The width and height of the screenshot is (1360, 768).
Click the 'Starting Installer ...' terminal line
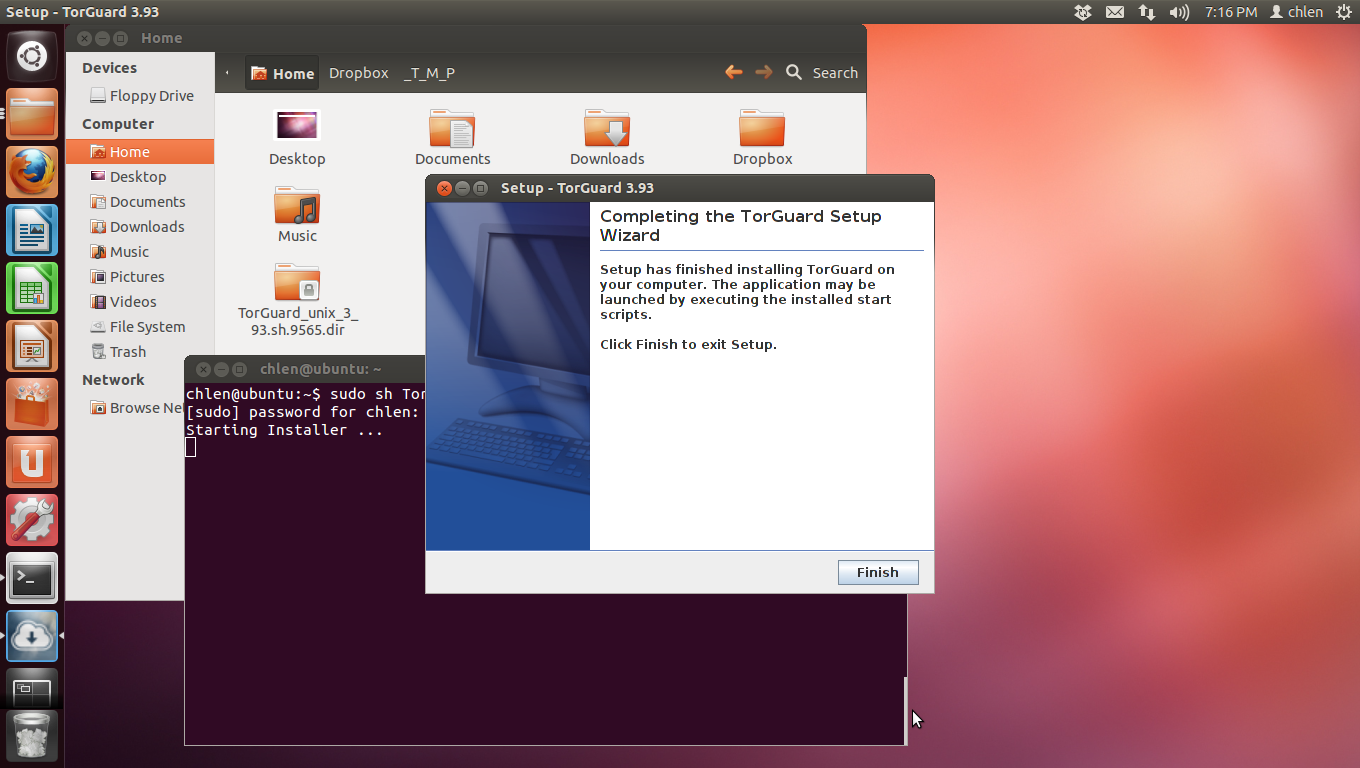pyautogui.click(x=285, y=430)
